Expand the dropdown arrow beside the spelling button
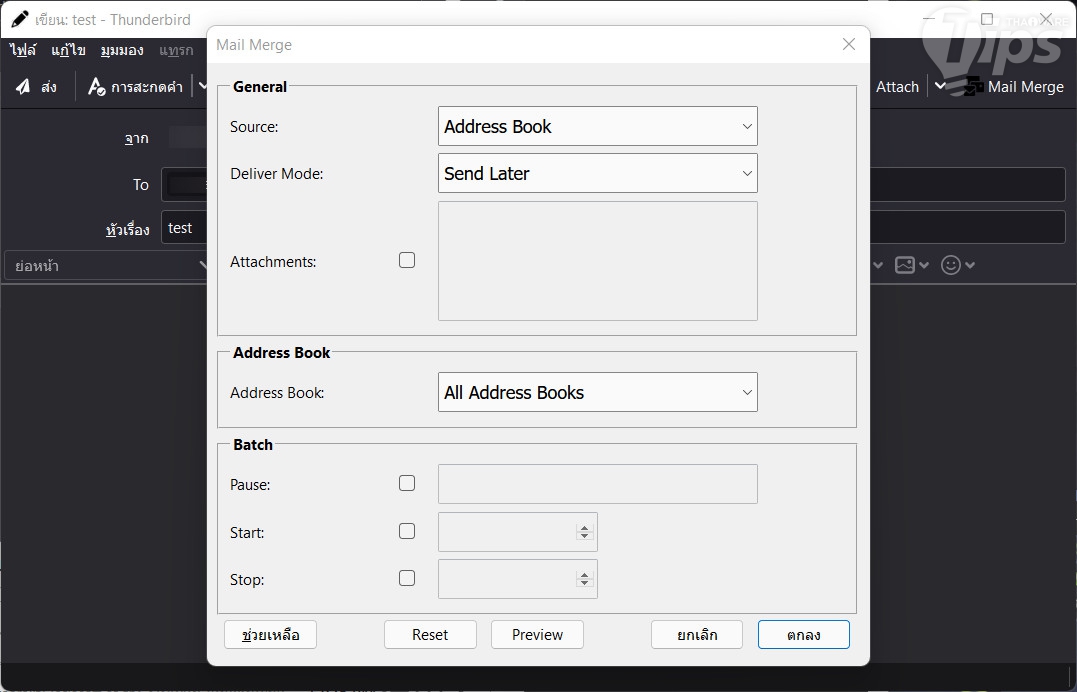The width and height of the screenshot is (1077, 692). [202, 87]
